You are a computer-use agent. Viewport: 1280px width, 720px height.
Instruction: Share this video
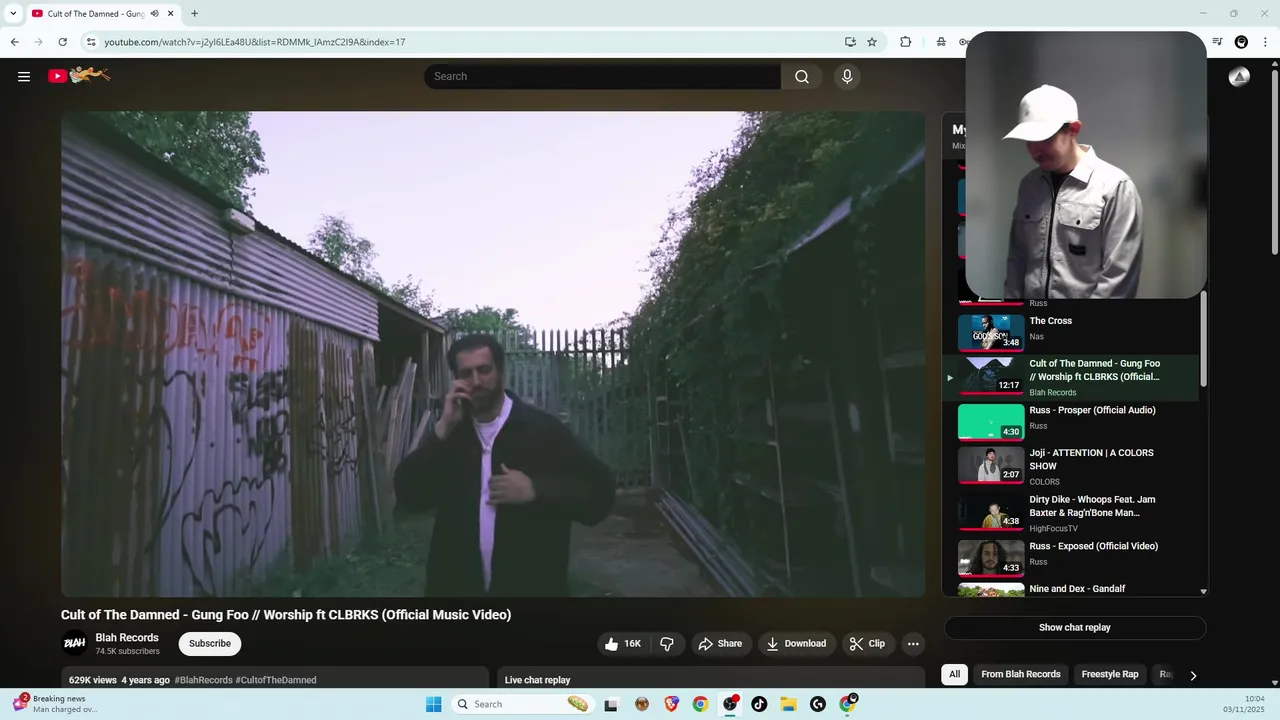pos(720,644)
